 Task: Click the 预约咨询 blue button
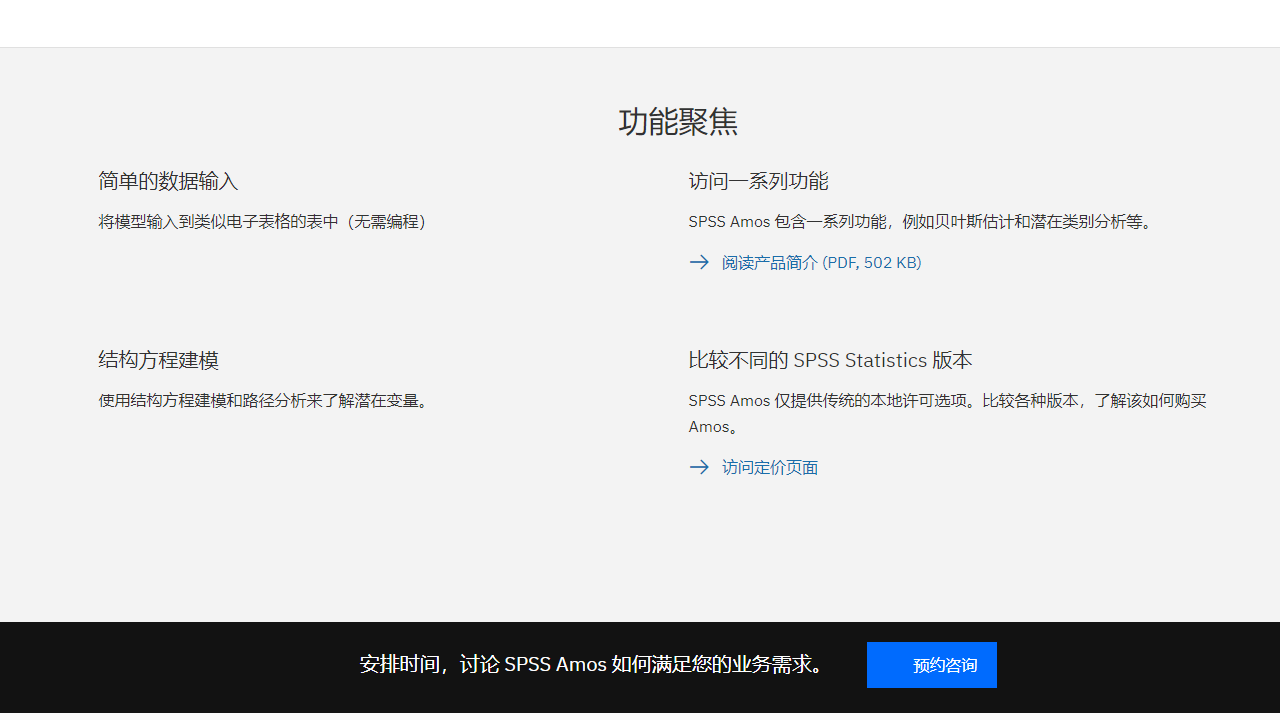[x=932, y=664]
